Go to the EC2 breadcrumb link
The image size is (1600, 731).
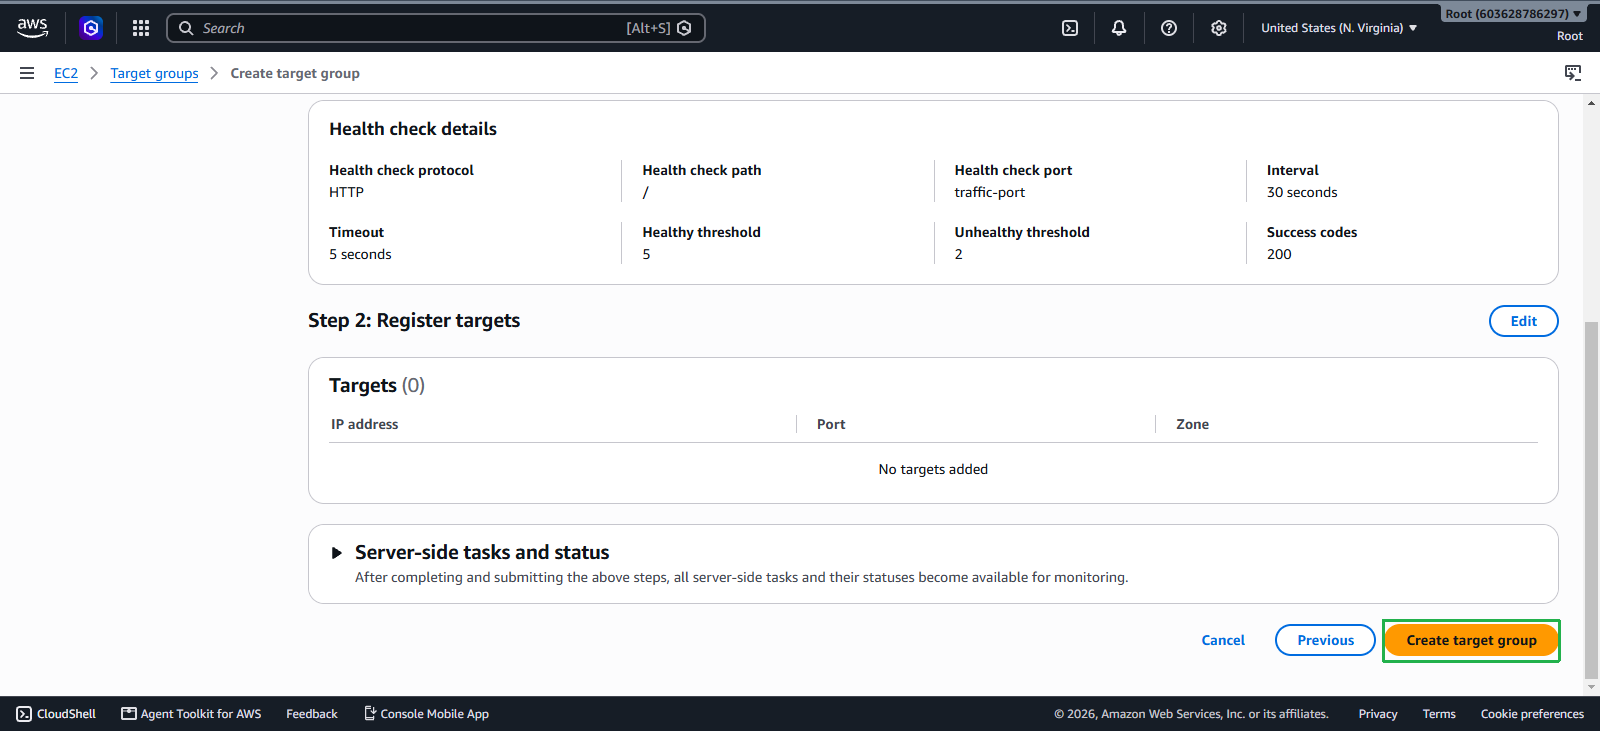coord(66,73)
